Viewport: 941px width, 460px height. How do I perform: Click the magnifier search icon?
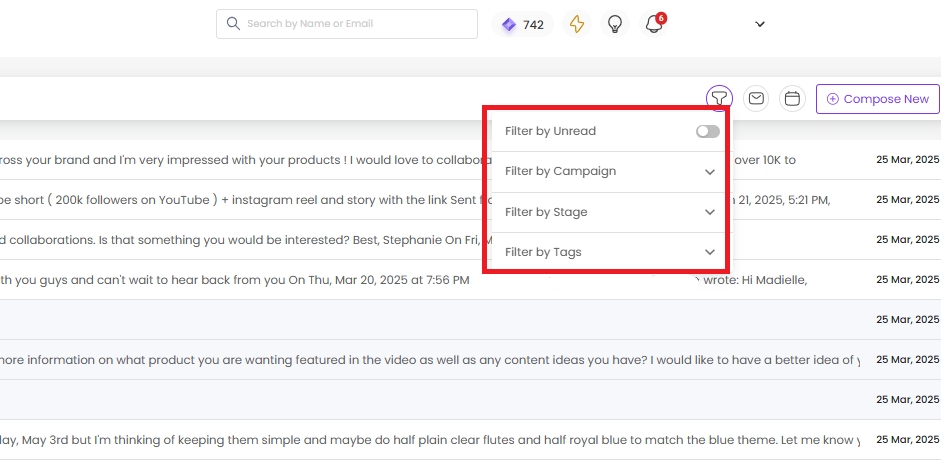click(233, 24)
